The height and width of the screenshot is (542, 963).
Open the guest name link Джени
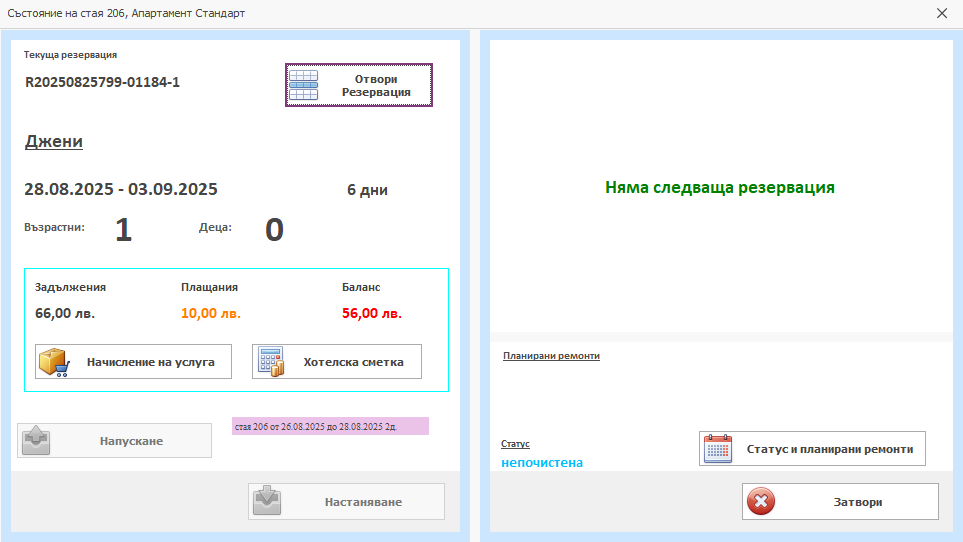[x=53, y=141]
